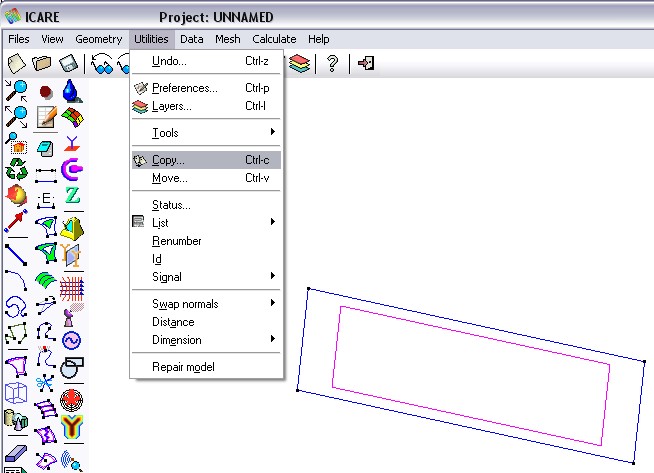Viewport: 654px width, 473px height.
Task: Open the Mesh menu
Action: point(228,39)
